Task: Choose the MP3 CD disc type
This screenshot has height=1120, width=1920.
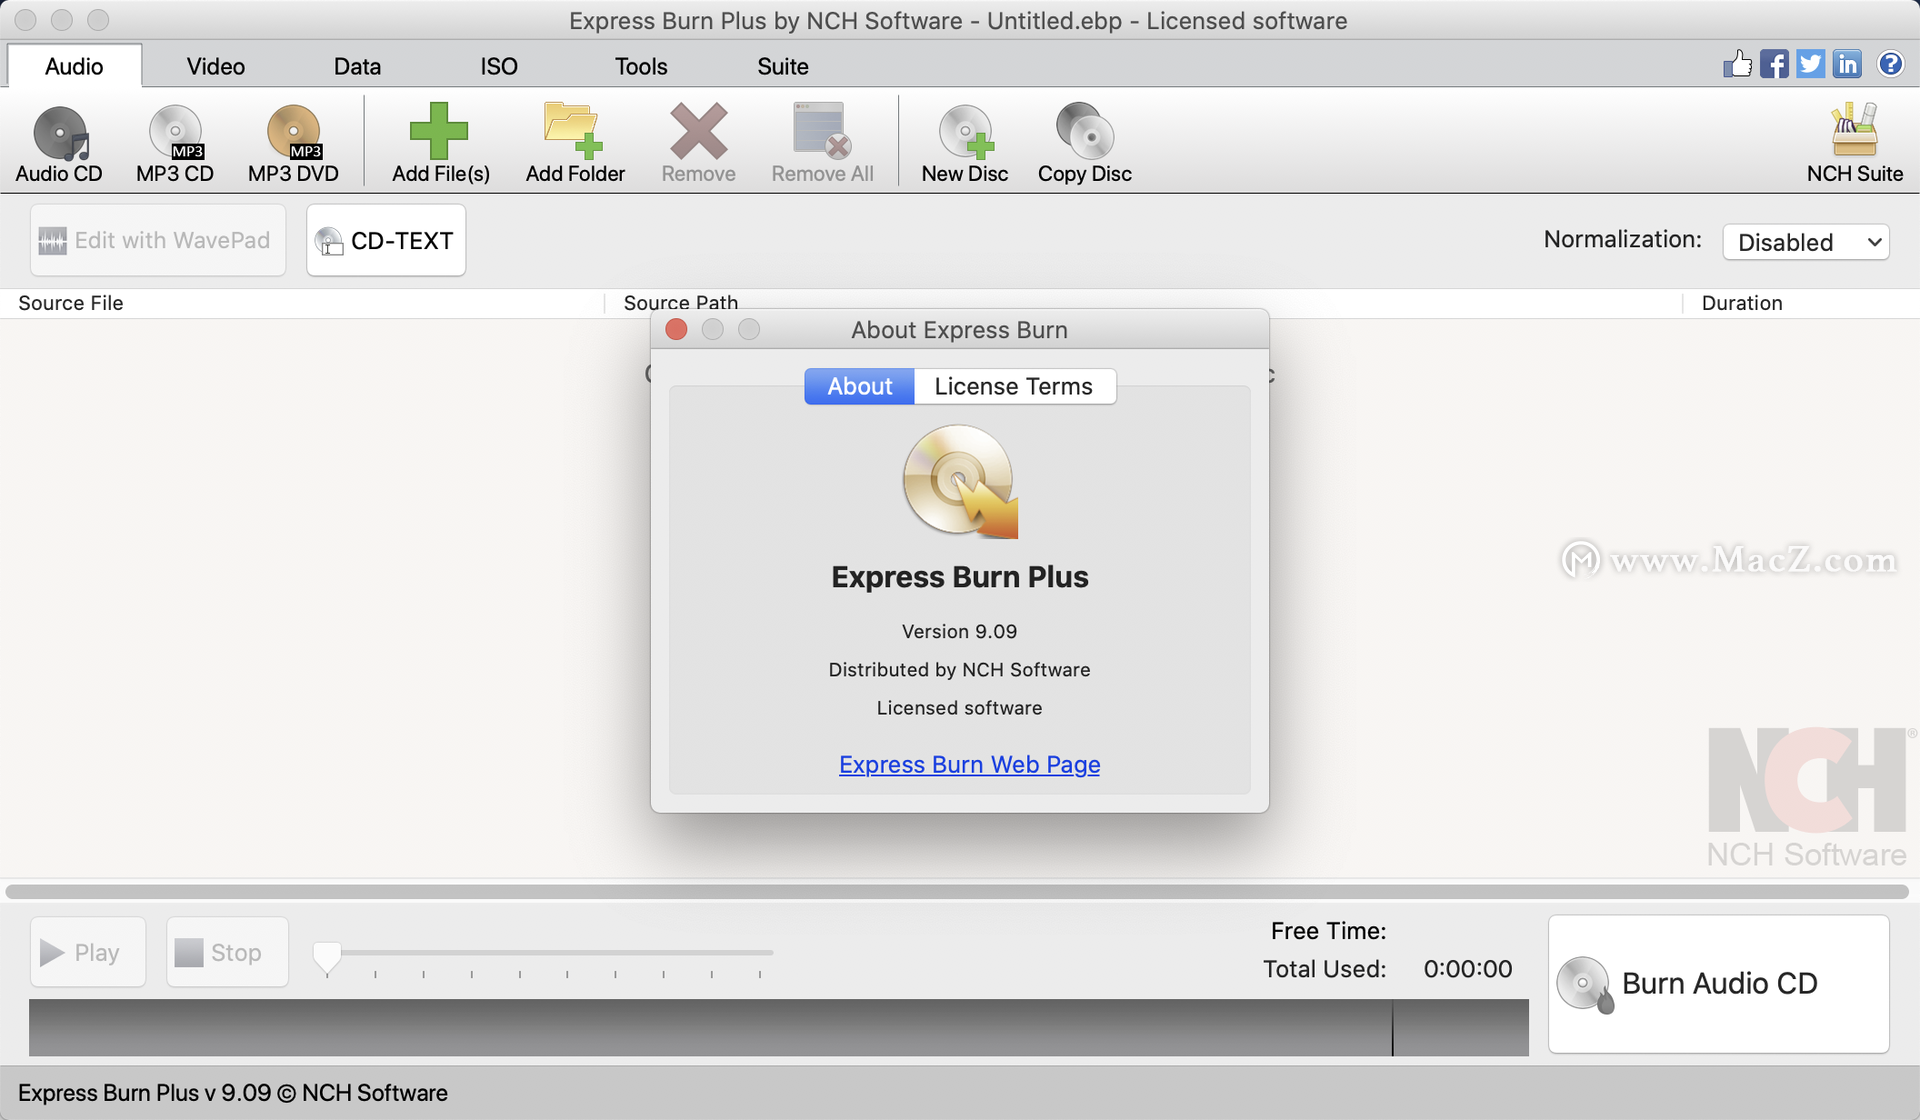Action: [x=175, y=143]
